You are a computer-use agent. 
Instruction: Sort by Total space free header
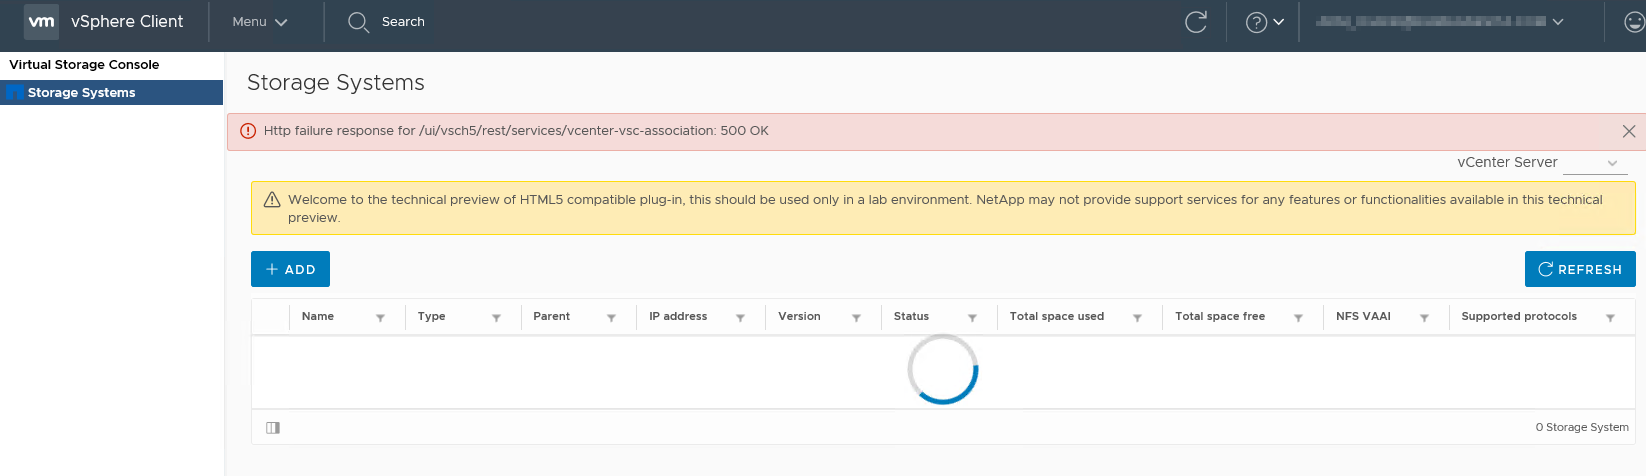click(x=1220, y=316)
